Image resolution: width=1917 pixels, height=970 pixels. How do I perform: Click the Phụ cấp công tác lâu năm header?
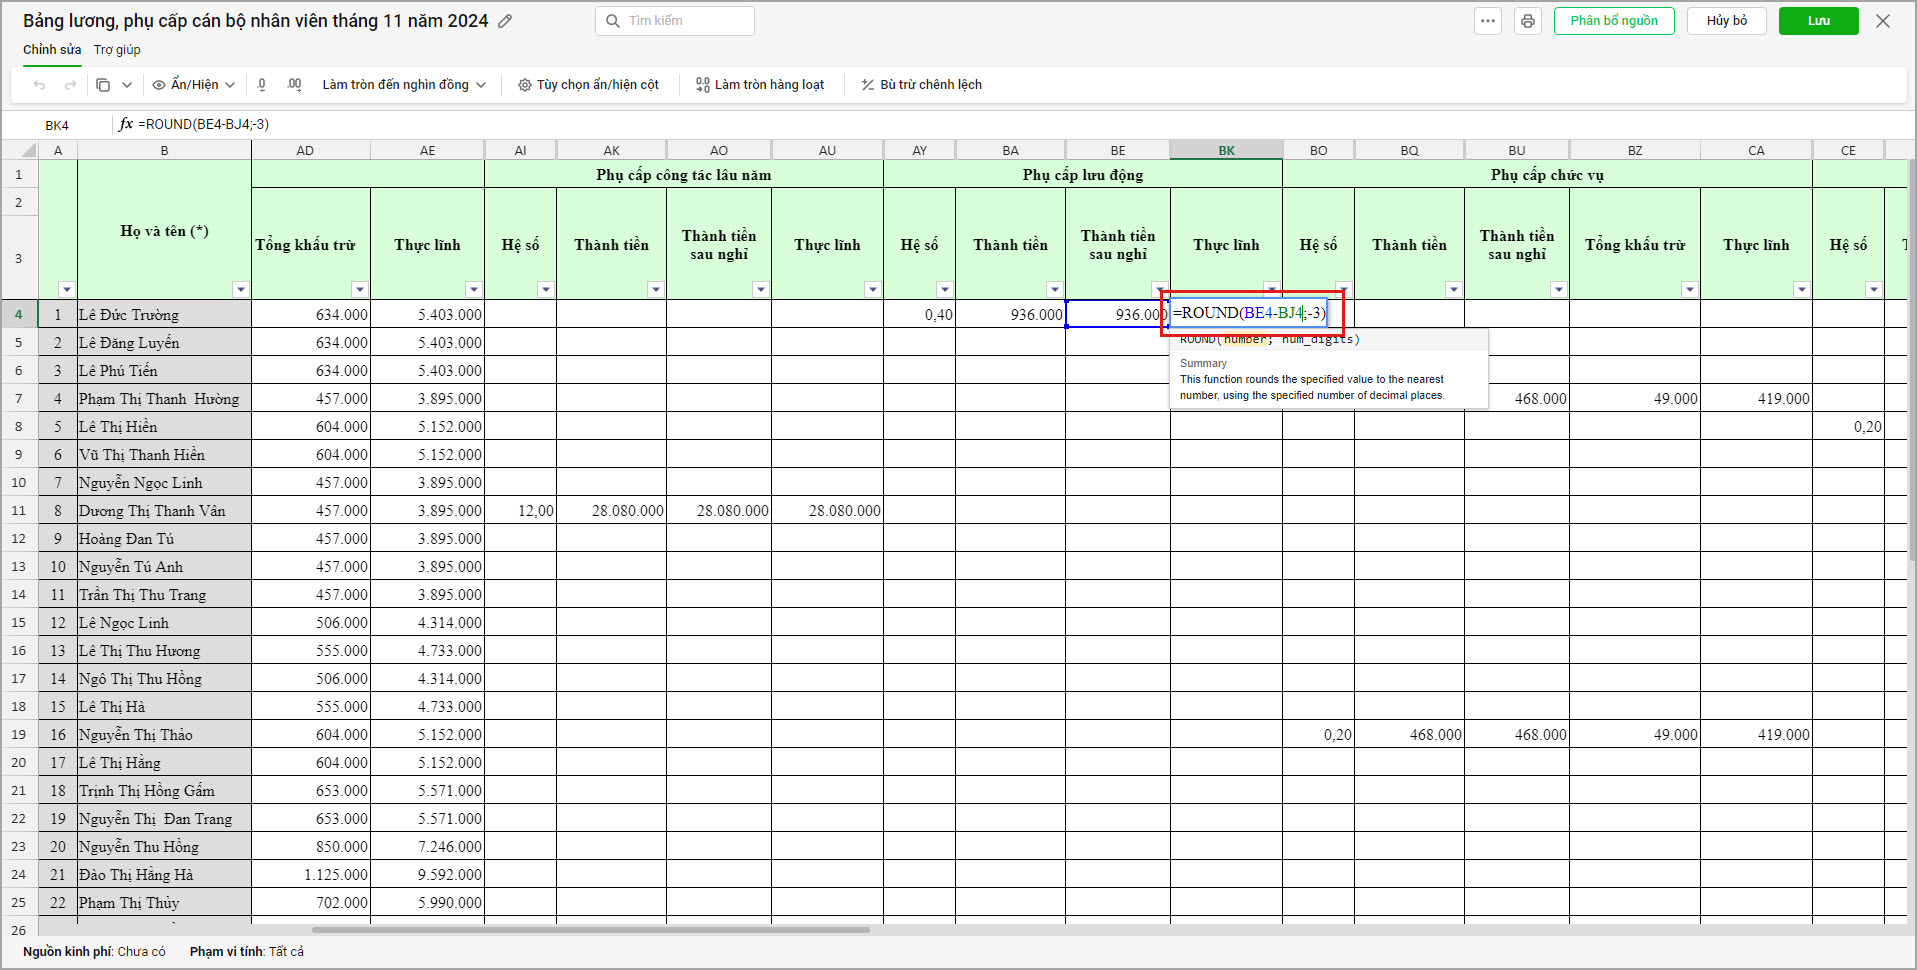click(684, 174)
